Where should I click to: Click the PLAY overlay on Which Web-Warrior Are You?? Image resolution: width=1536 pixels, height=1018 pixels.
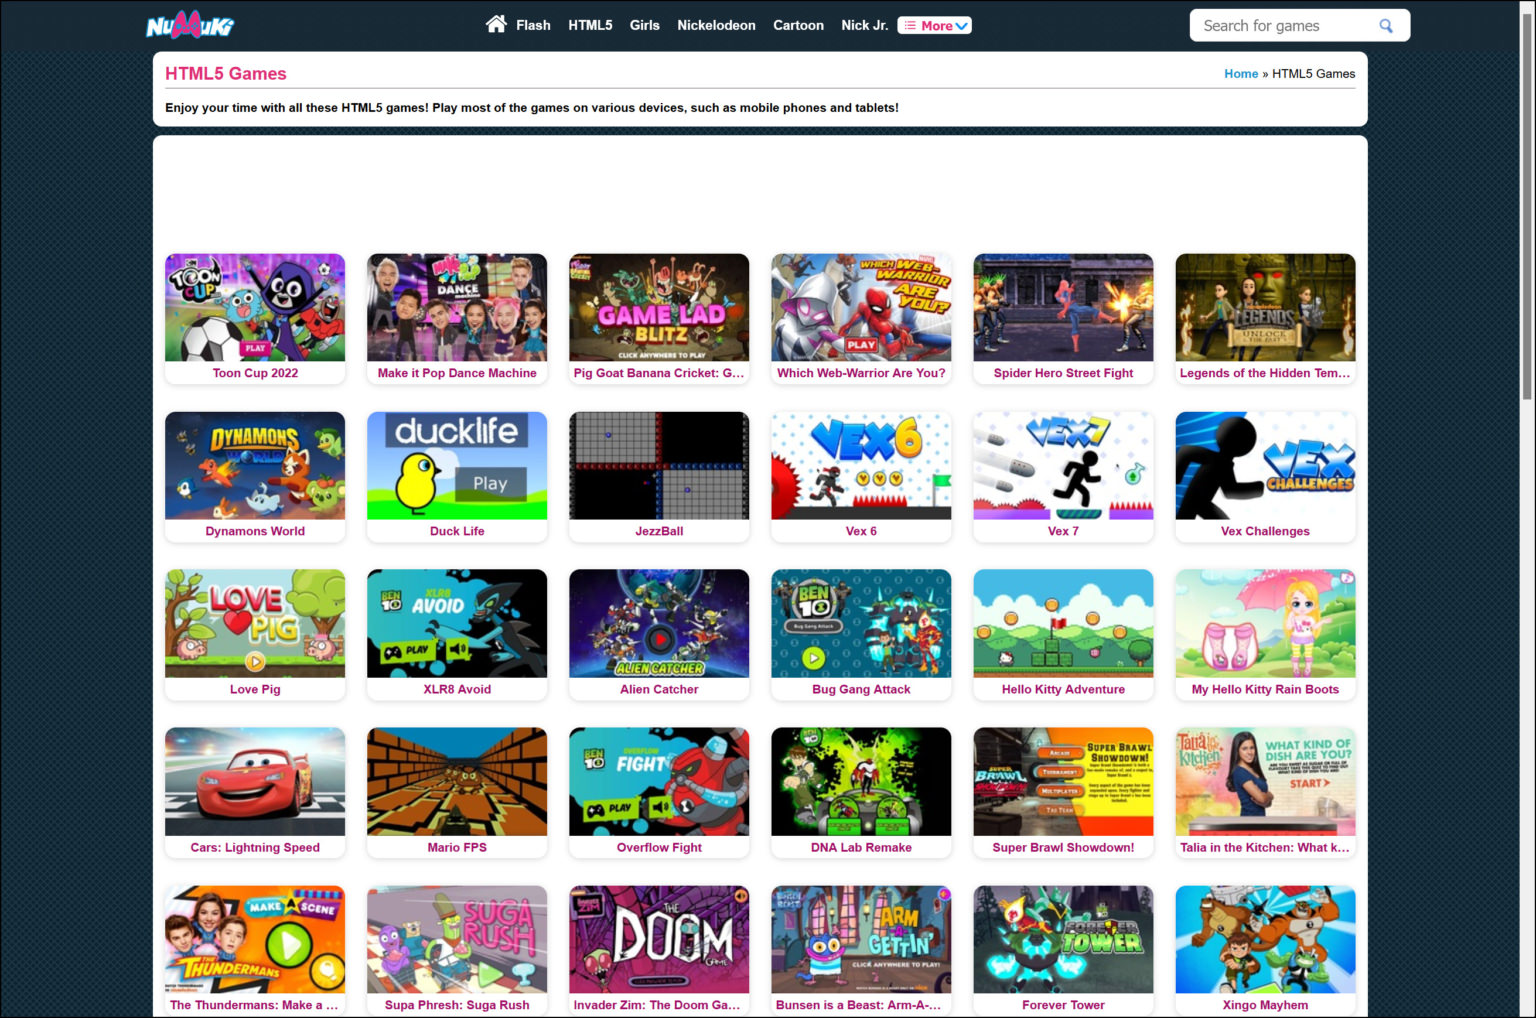pos(863,345)
